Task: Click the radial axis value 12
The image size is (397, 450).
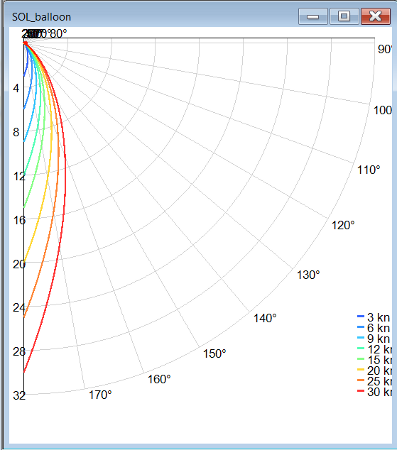Action: point(19,176)
